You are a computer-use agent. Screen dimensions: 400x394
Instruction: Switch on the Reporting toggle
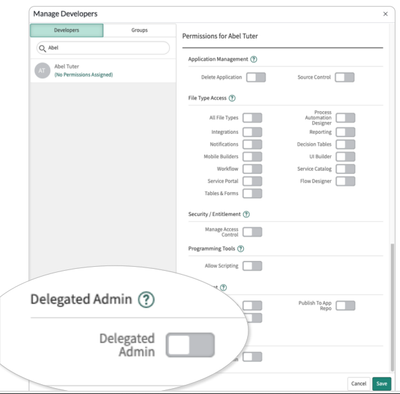(x=345, y=132)
